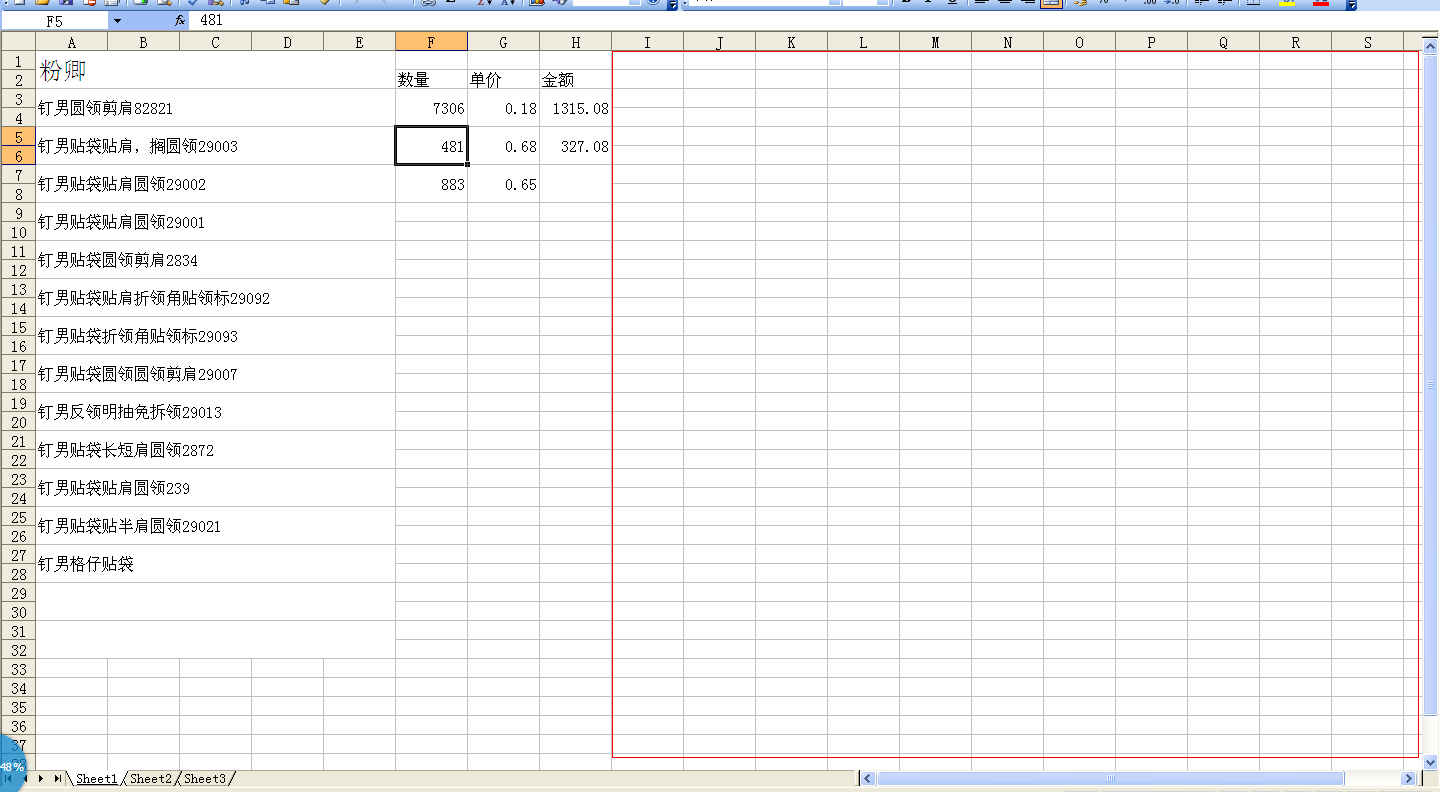Select column header S
The width and height of the screenshot is (1440, 792).
[1367, 42]
